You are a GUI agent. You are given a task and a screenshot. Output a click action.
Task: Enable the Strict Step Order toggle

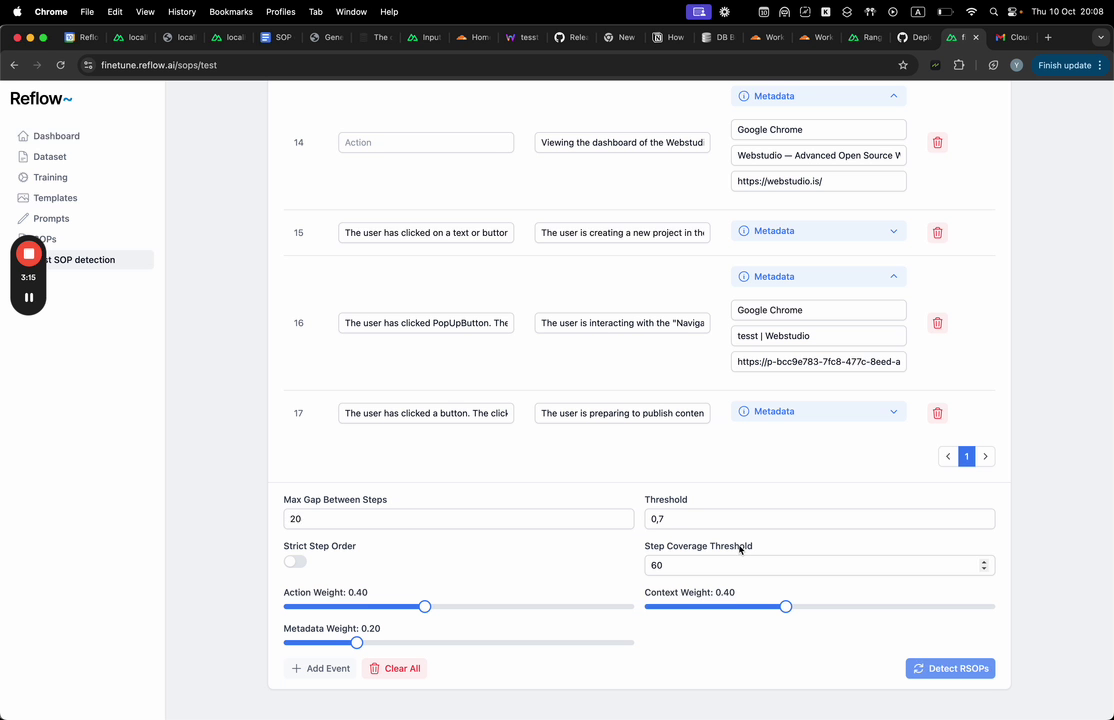tap(295, 561)
